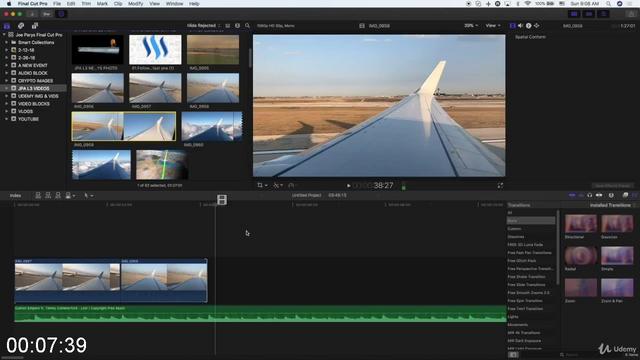
Task: Open the Hide Rejected filter dropdown
Action: [x=203, y=26]
